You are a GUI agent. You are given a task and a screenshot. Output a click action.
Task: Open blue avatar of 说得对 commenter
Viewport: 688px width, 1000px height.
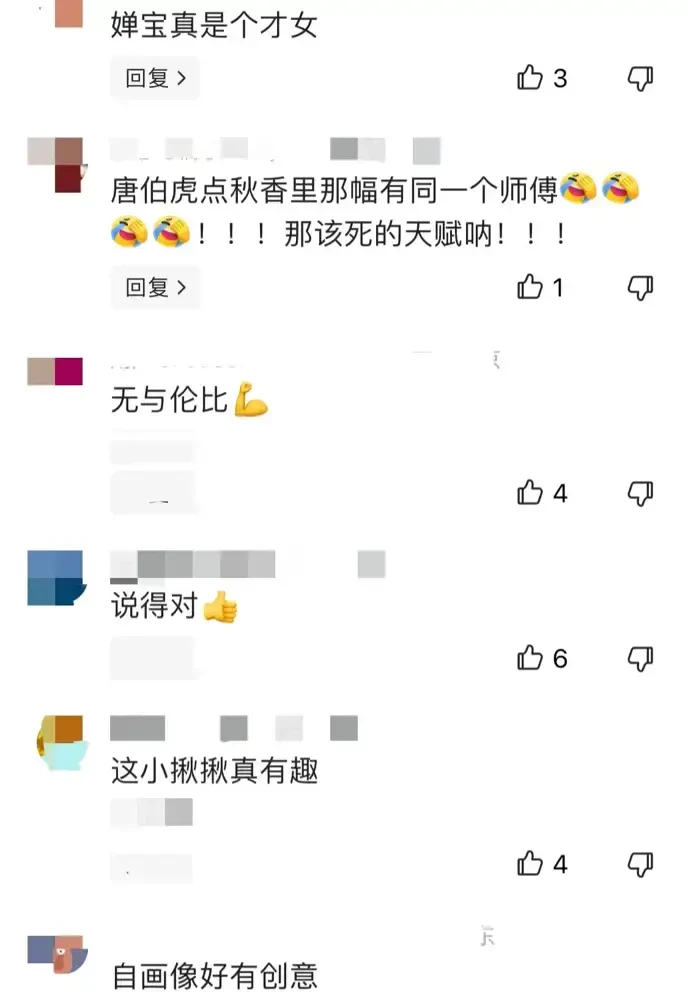click(55, 578)
